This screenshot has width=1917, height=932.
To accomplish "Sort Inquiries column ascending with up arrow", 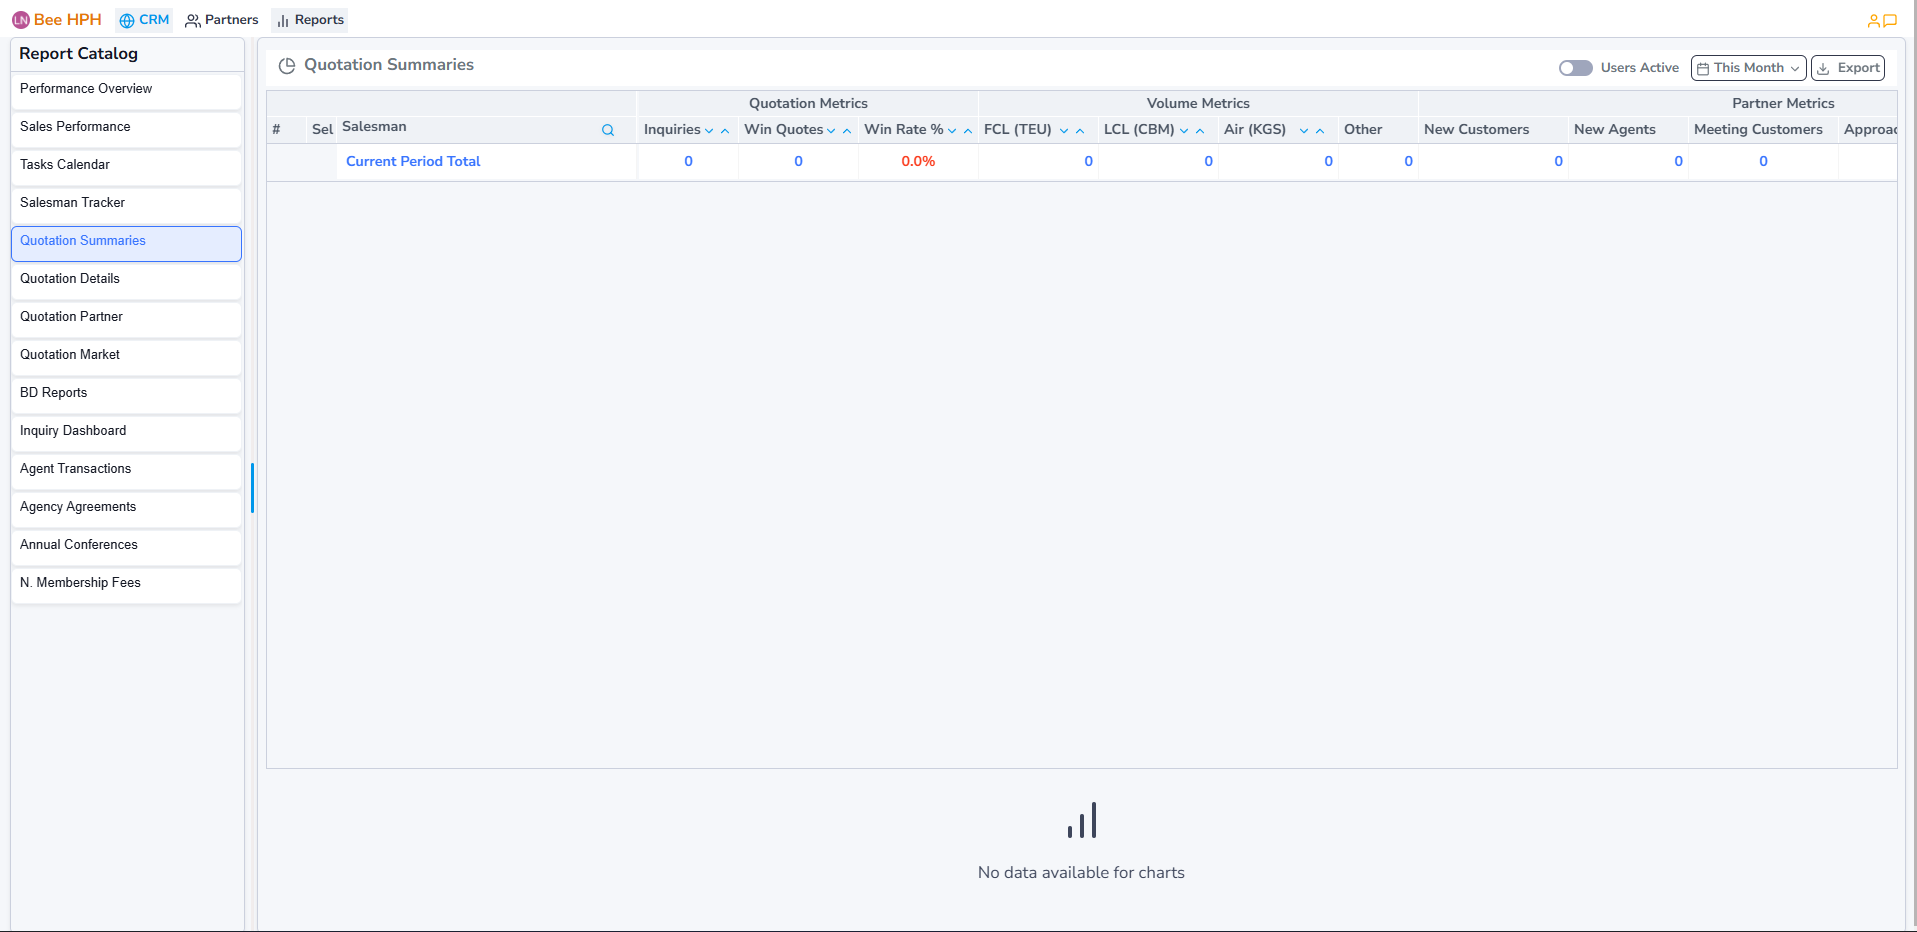I will pos(725,131).
